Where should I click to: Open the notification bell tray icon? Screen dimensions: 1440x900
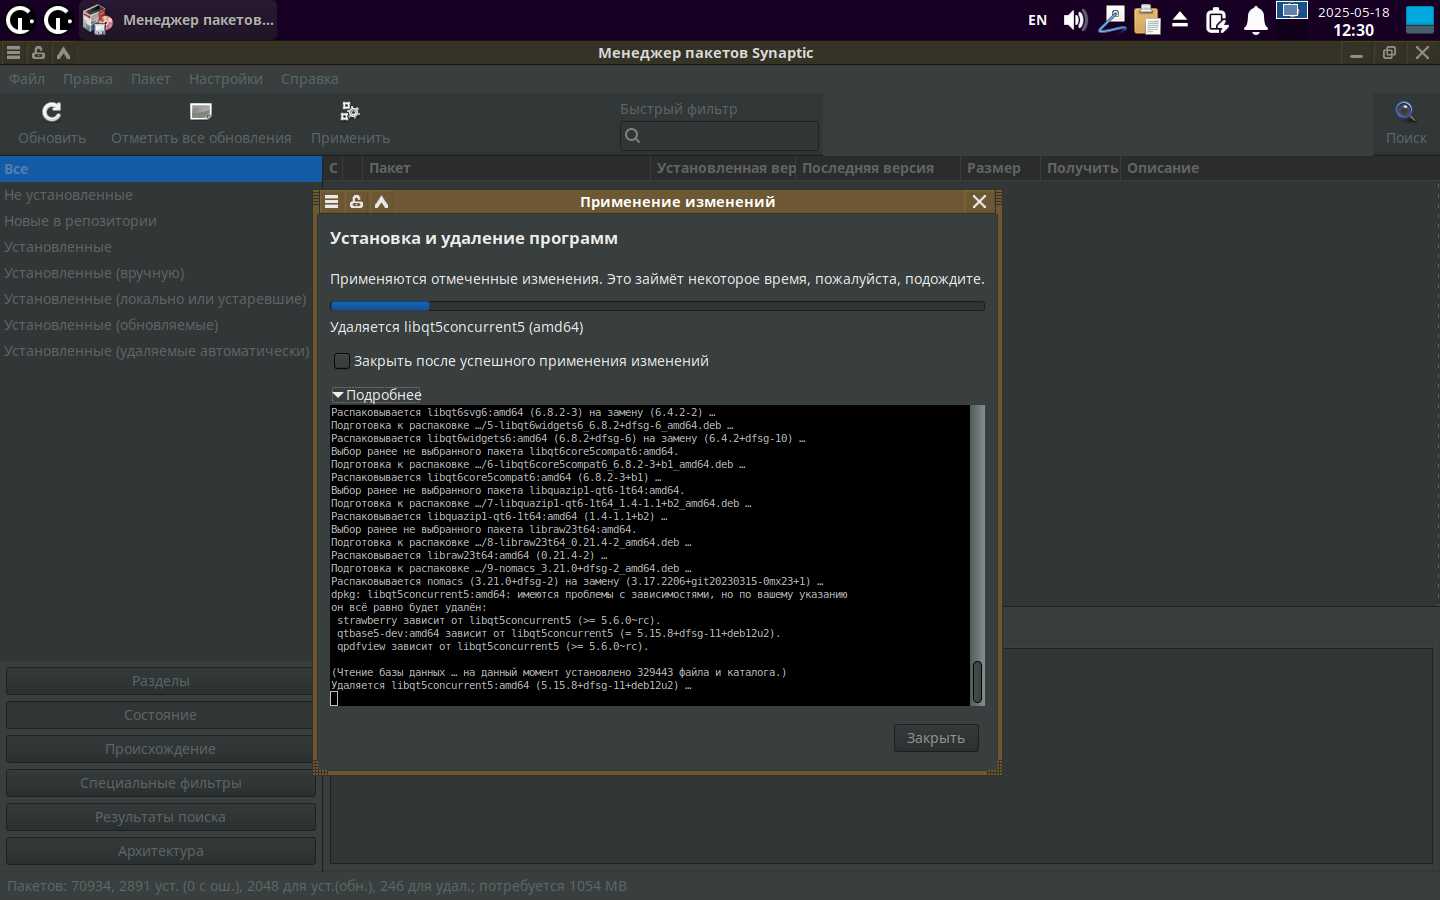[x=1255, y=20]
